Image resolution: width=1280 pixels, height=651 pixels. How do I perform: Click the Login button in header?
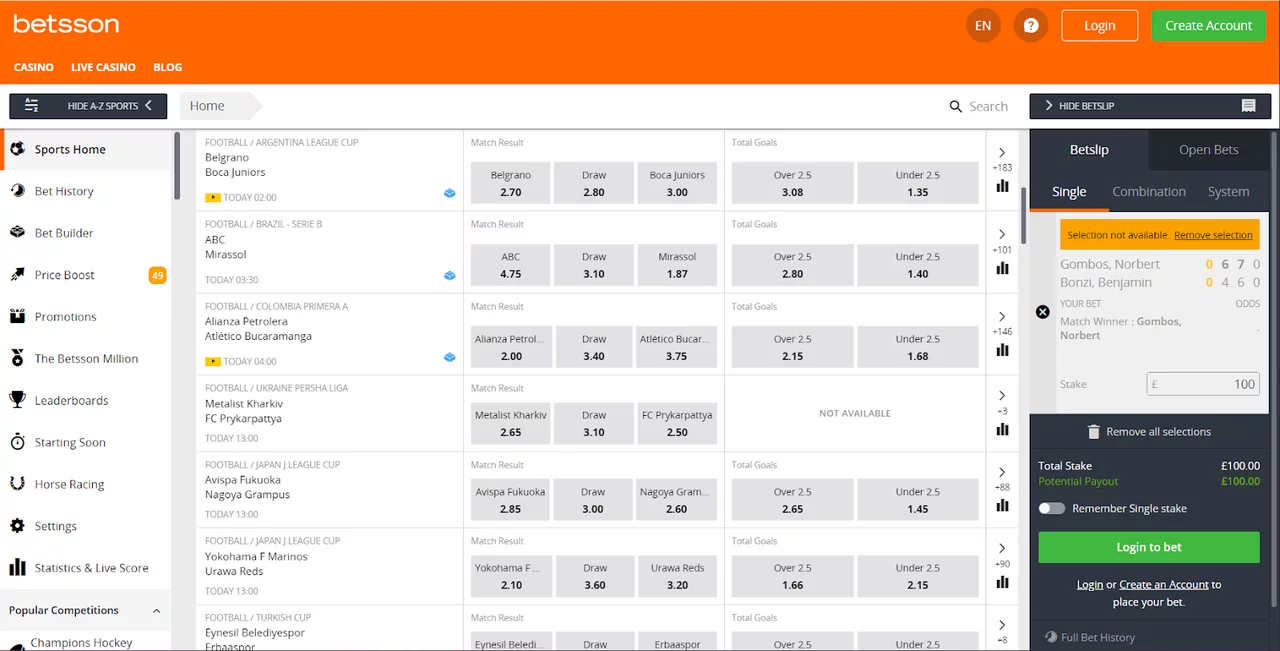(1100, 26)
